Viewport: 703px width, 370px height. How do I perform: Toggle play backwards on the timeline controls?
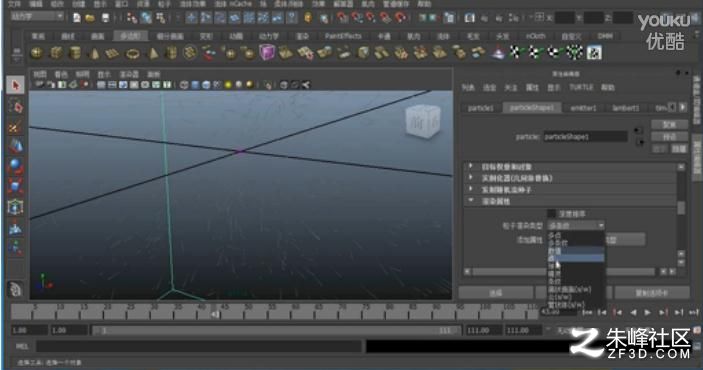tap(633, 312)
